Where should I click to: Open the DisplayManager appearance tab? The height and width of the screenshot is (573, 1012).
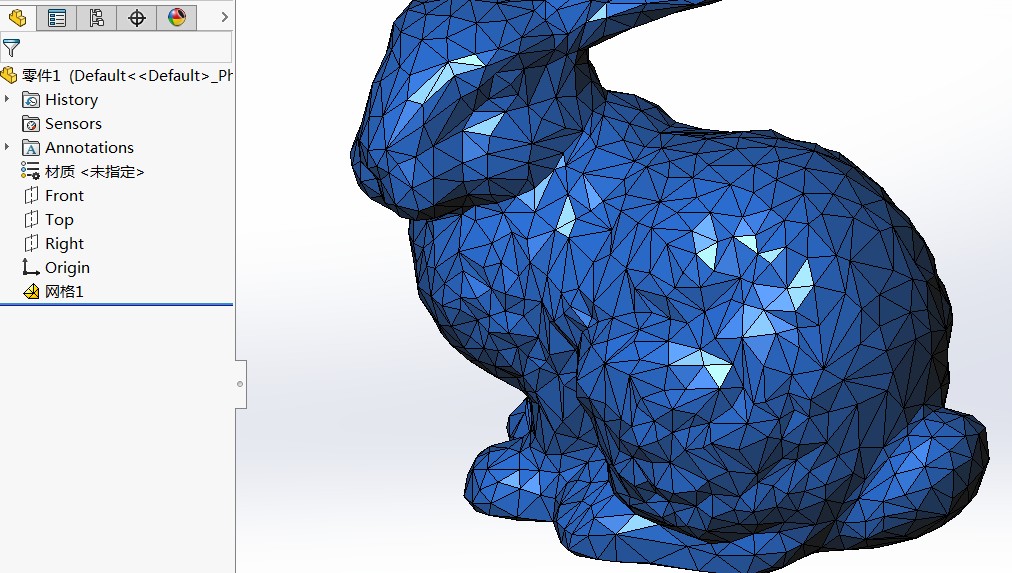tap(177, 17)
